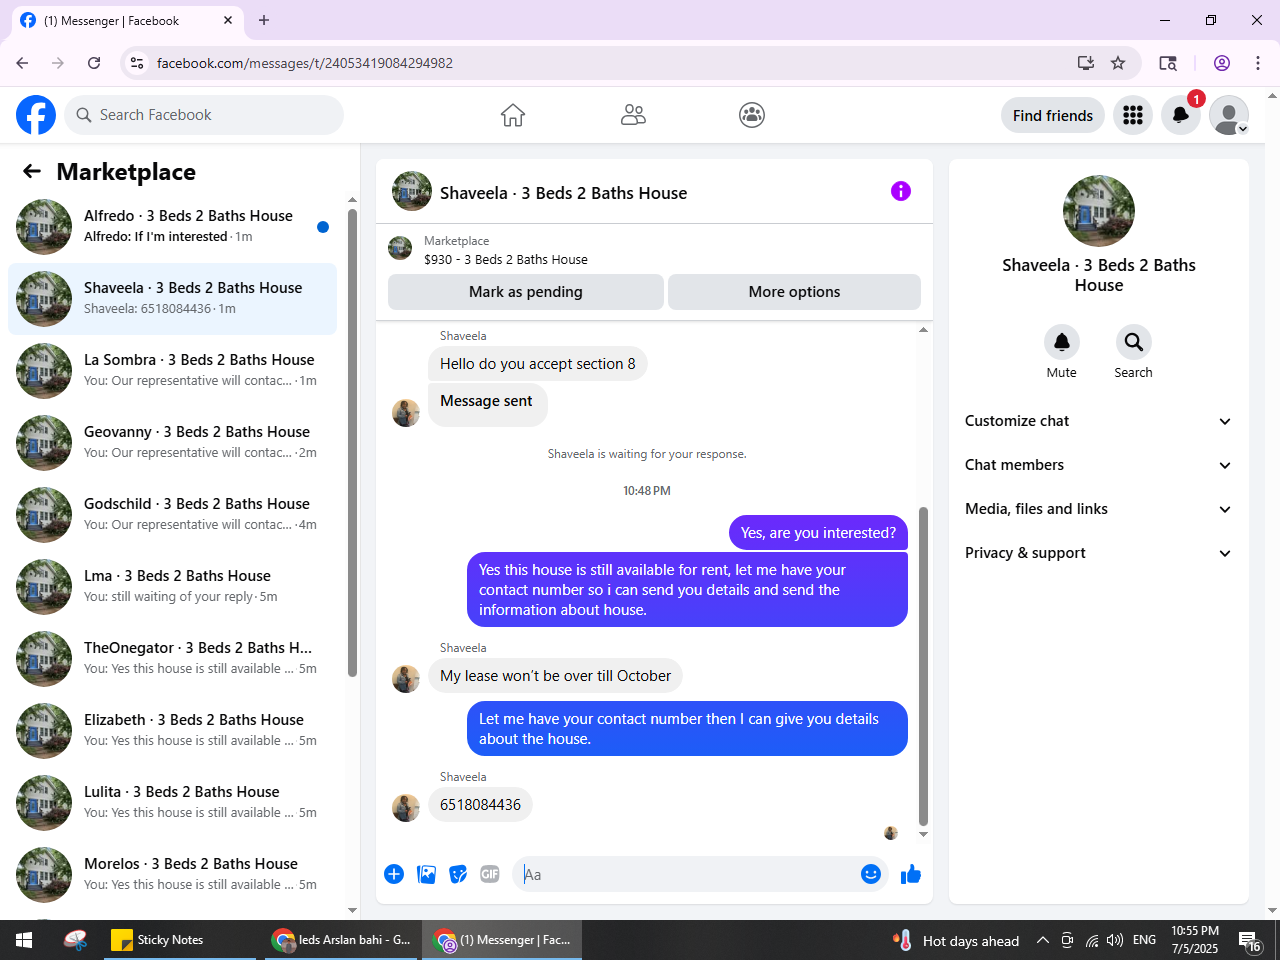
Task: Open Morelos's conversation
Action: (172, 875)
